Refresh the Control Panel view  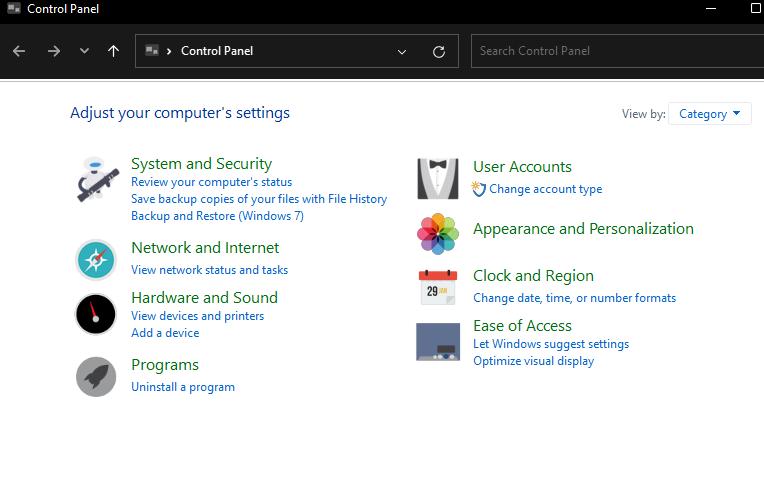tap(438, 51)
